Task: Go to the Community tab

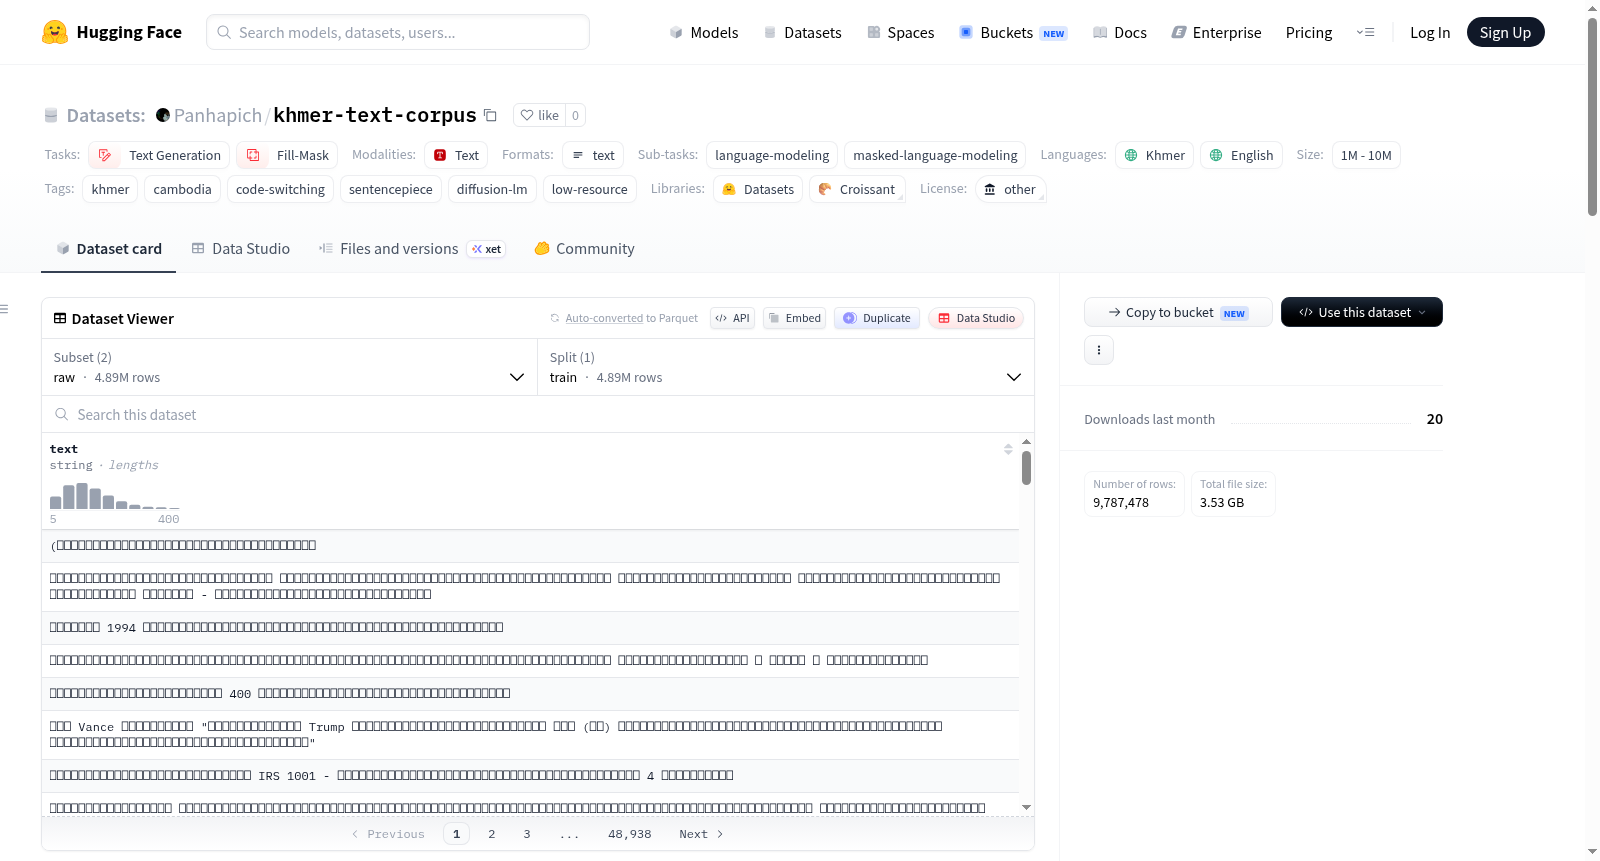Action: click(584, 249)
